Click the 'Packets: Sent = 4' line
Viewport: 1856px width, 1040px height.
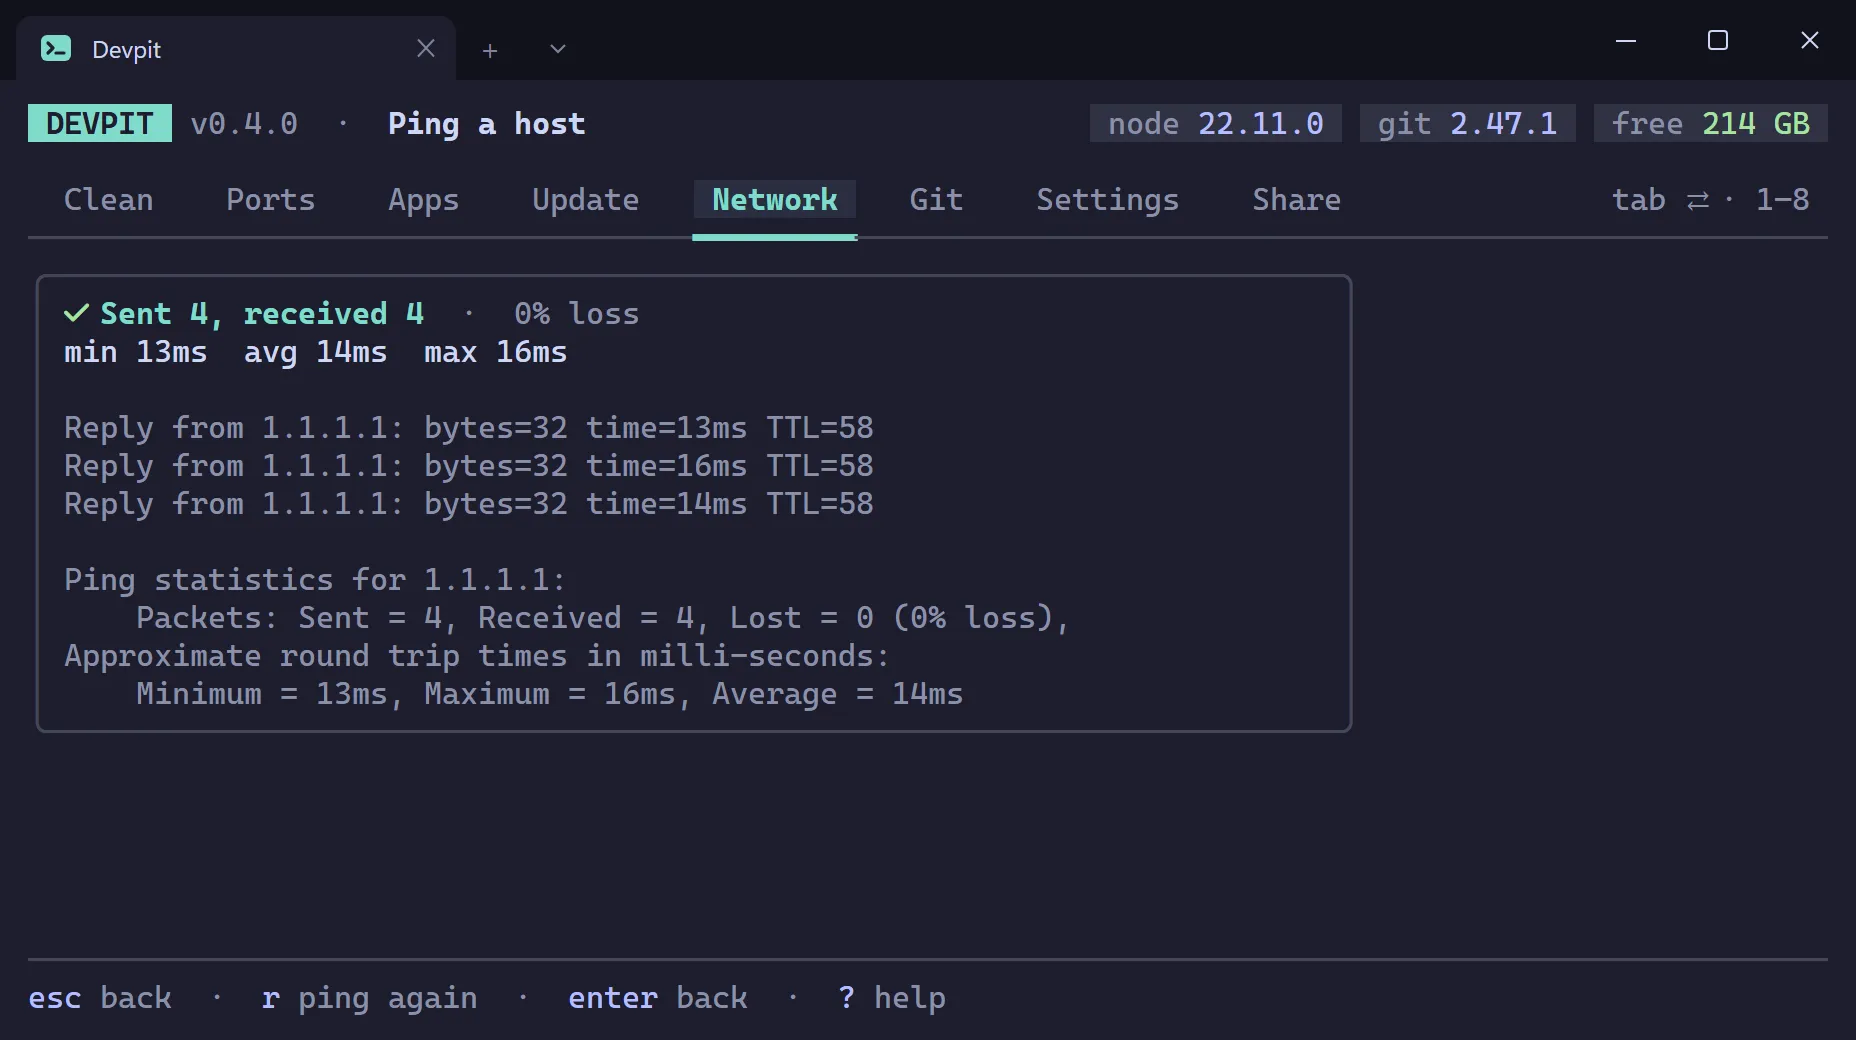click(603, 618)
